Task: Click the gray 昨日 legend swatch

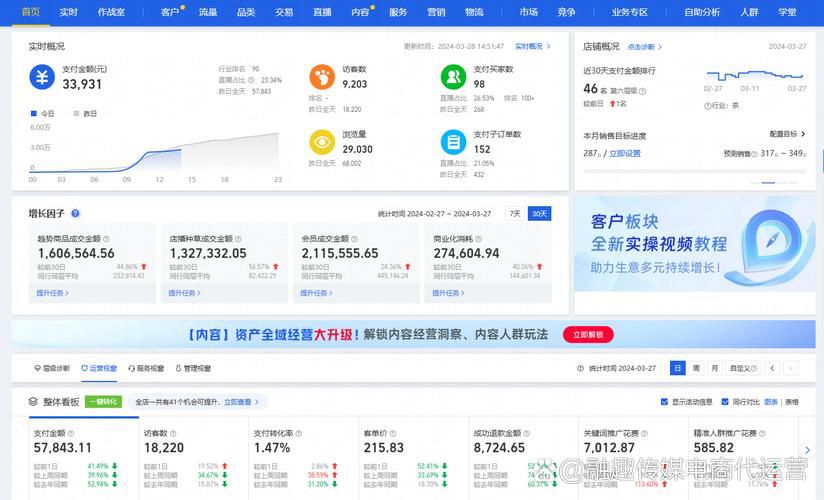Action: [76, 113]
